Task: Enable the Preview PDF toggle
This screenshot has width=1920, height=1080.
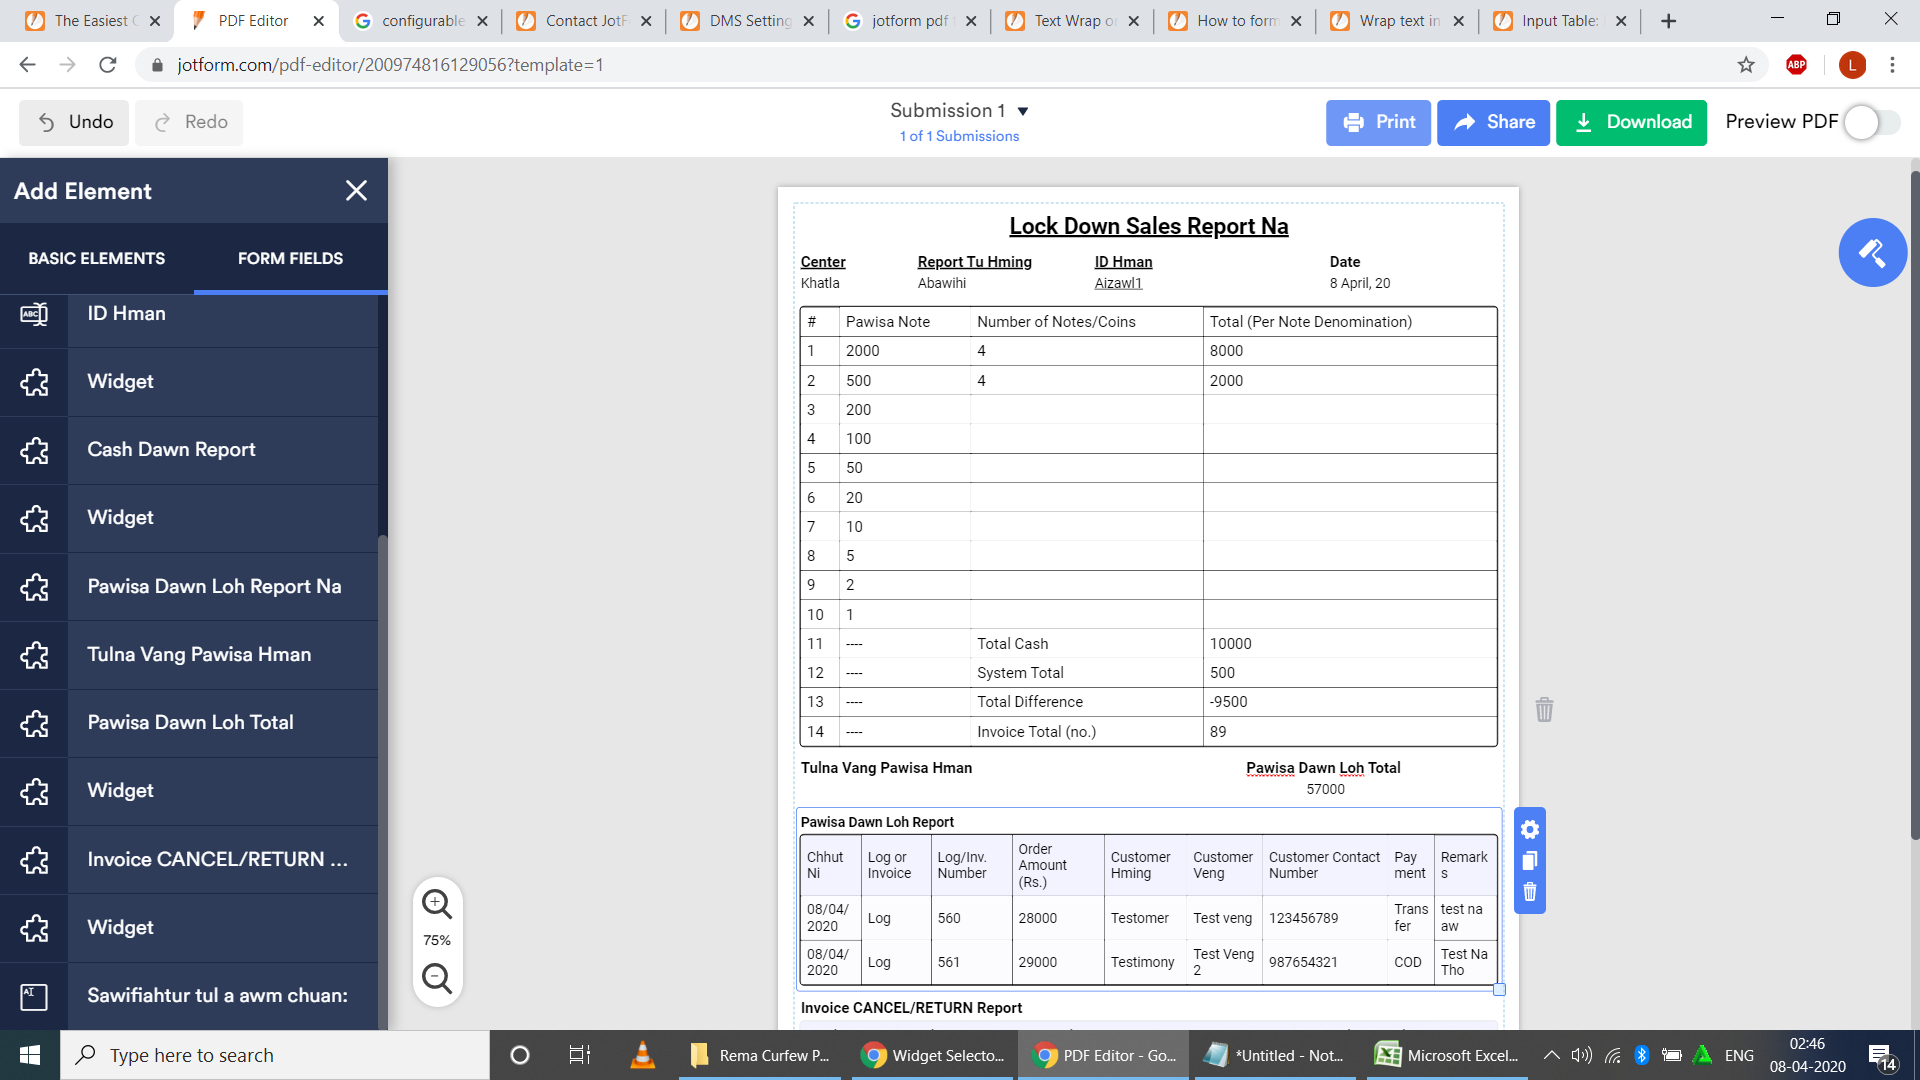Action: click(x=1869, y=122)
